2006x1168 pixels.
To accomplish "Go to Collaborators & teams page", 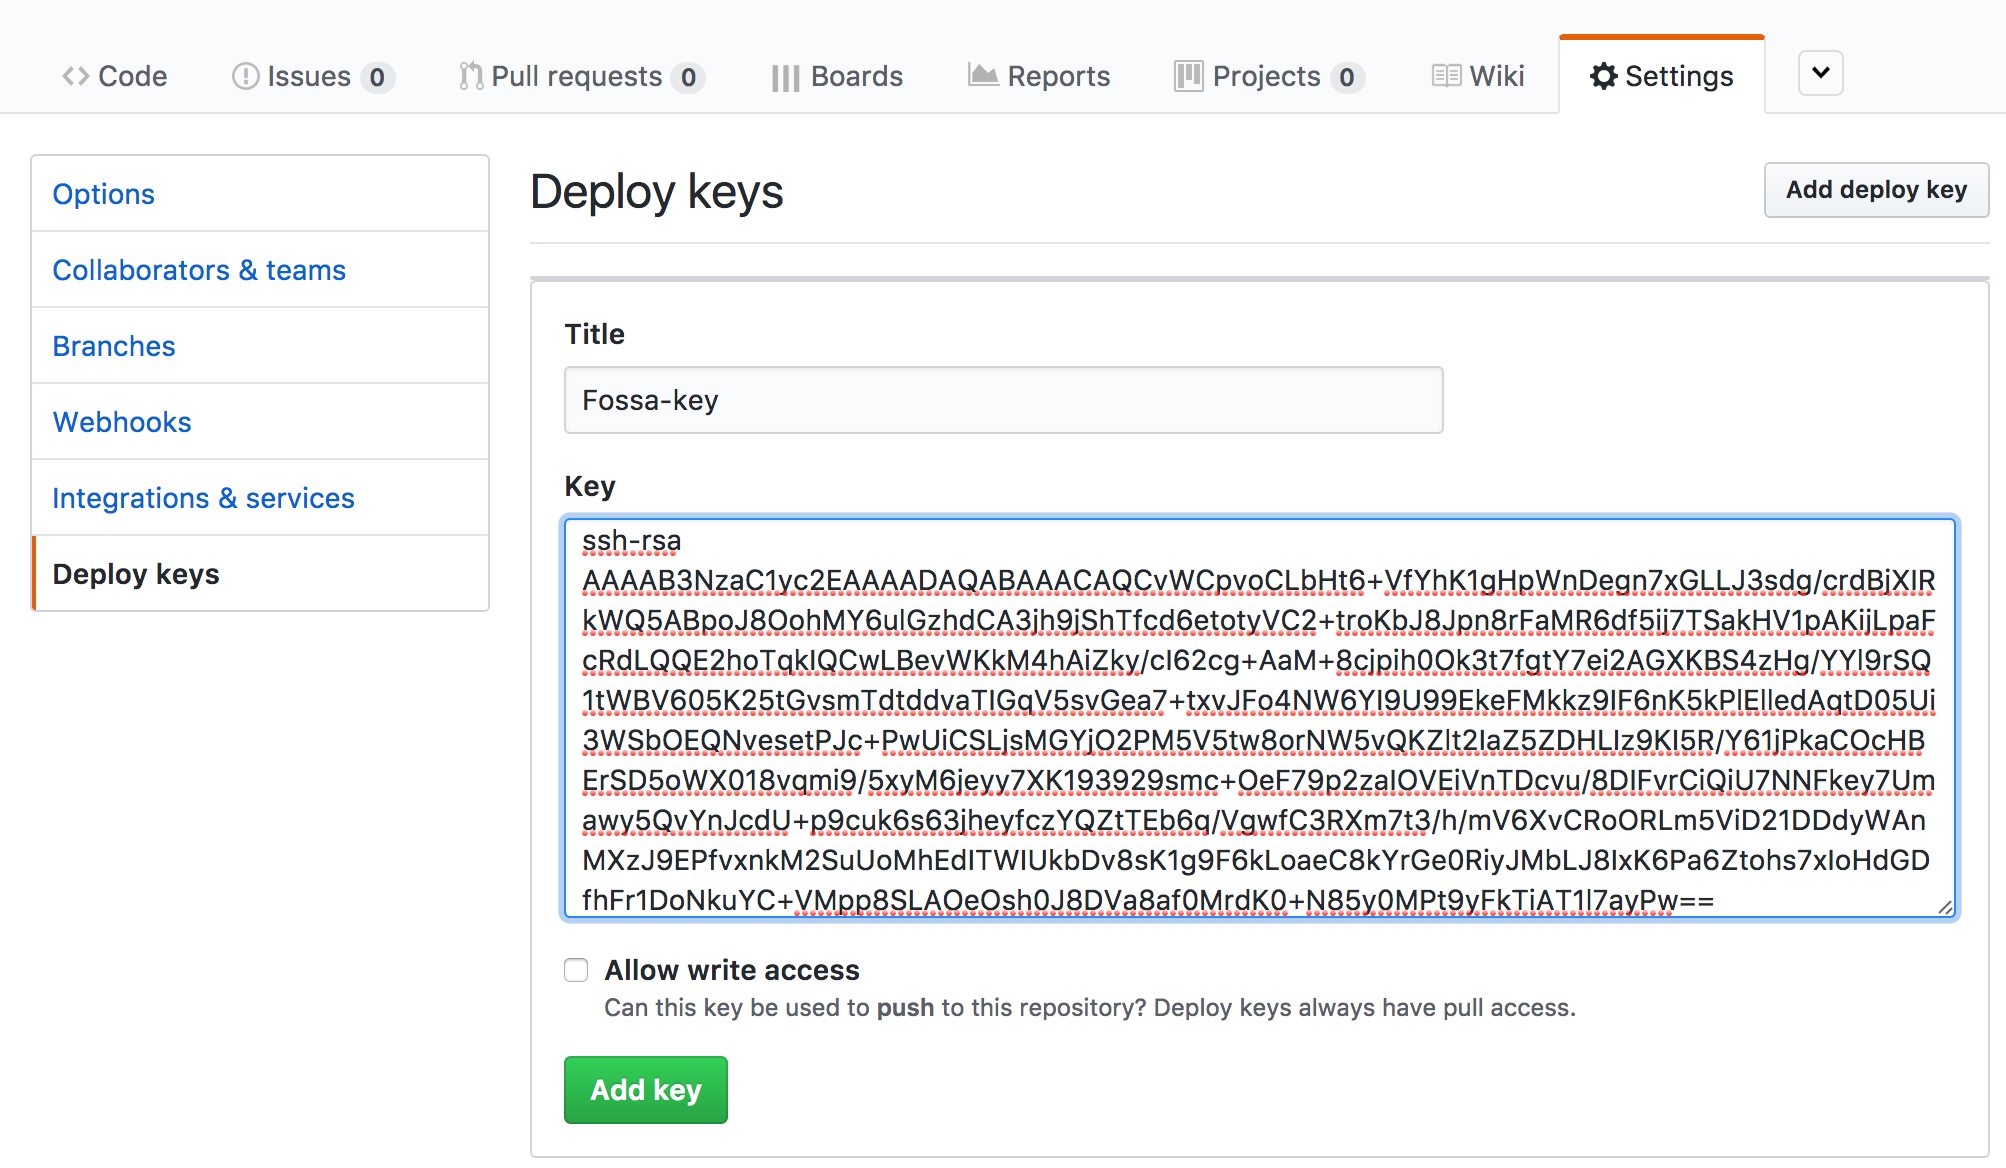I will click(x=199, y=270).
